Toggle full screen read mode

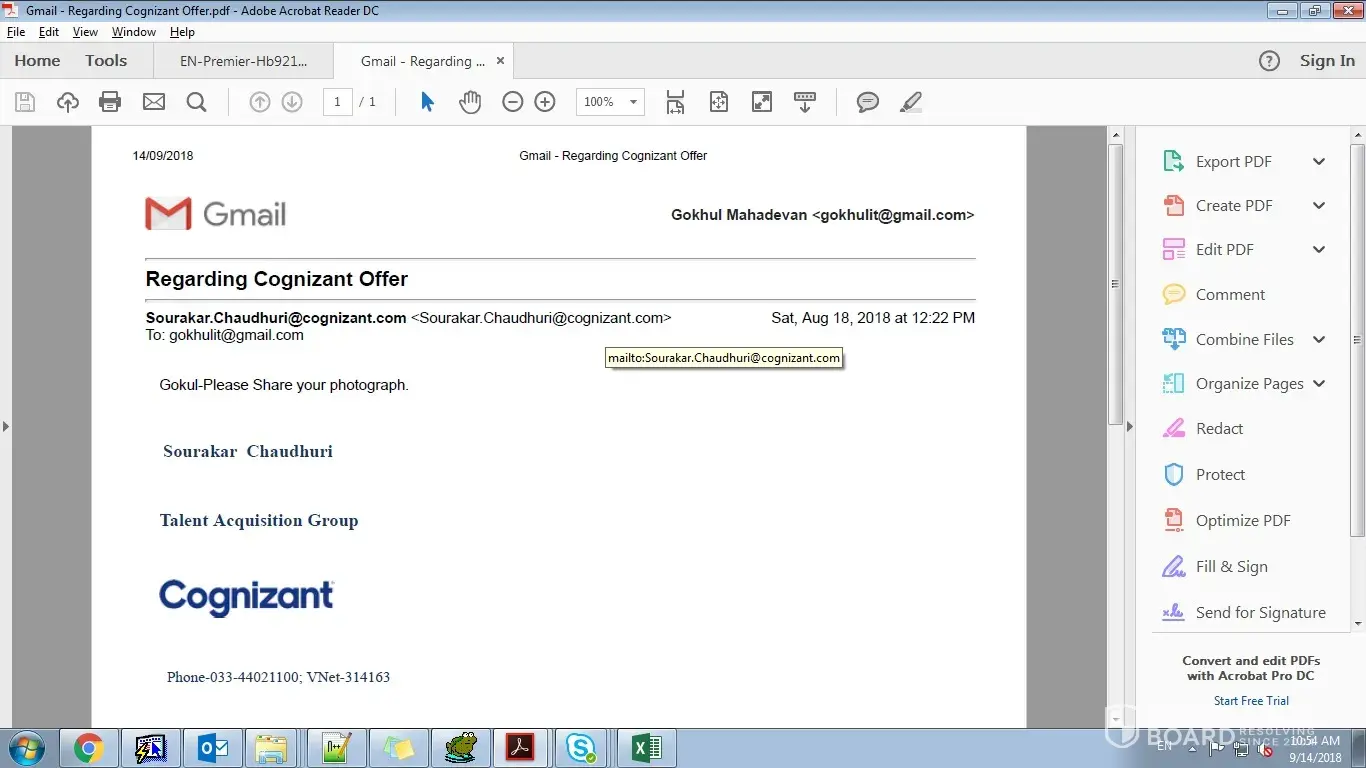(762, 102)
